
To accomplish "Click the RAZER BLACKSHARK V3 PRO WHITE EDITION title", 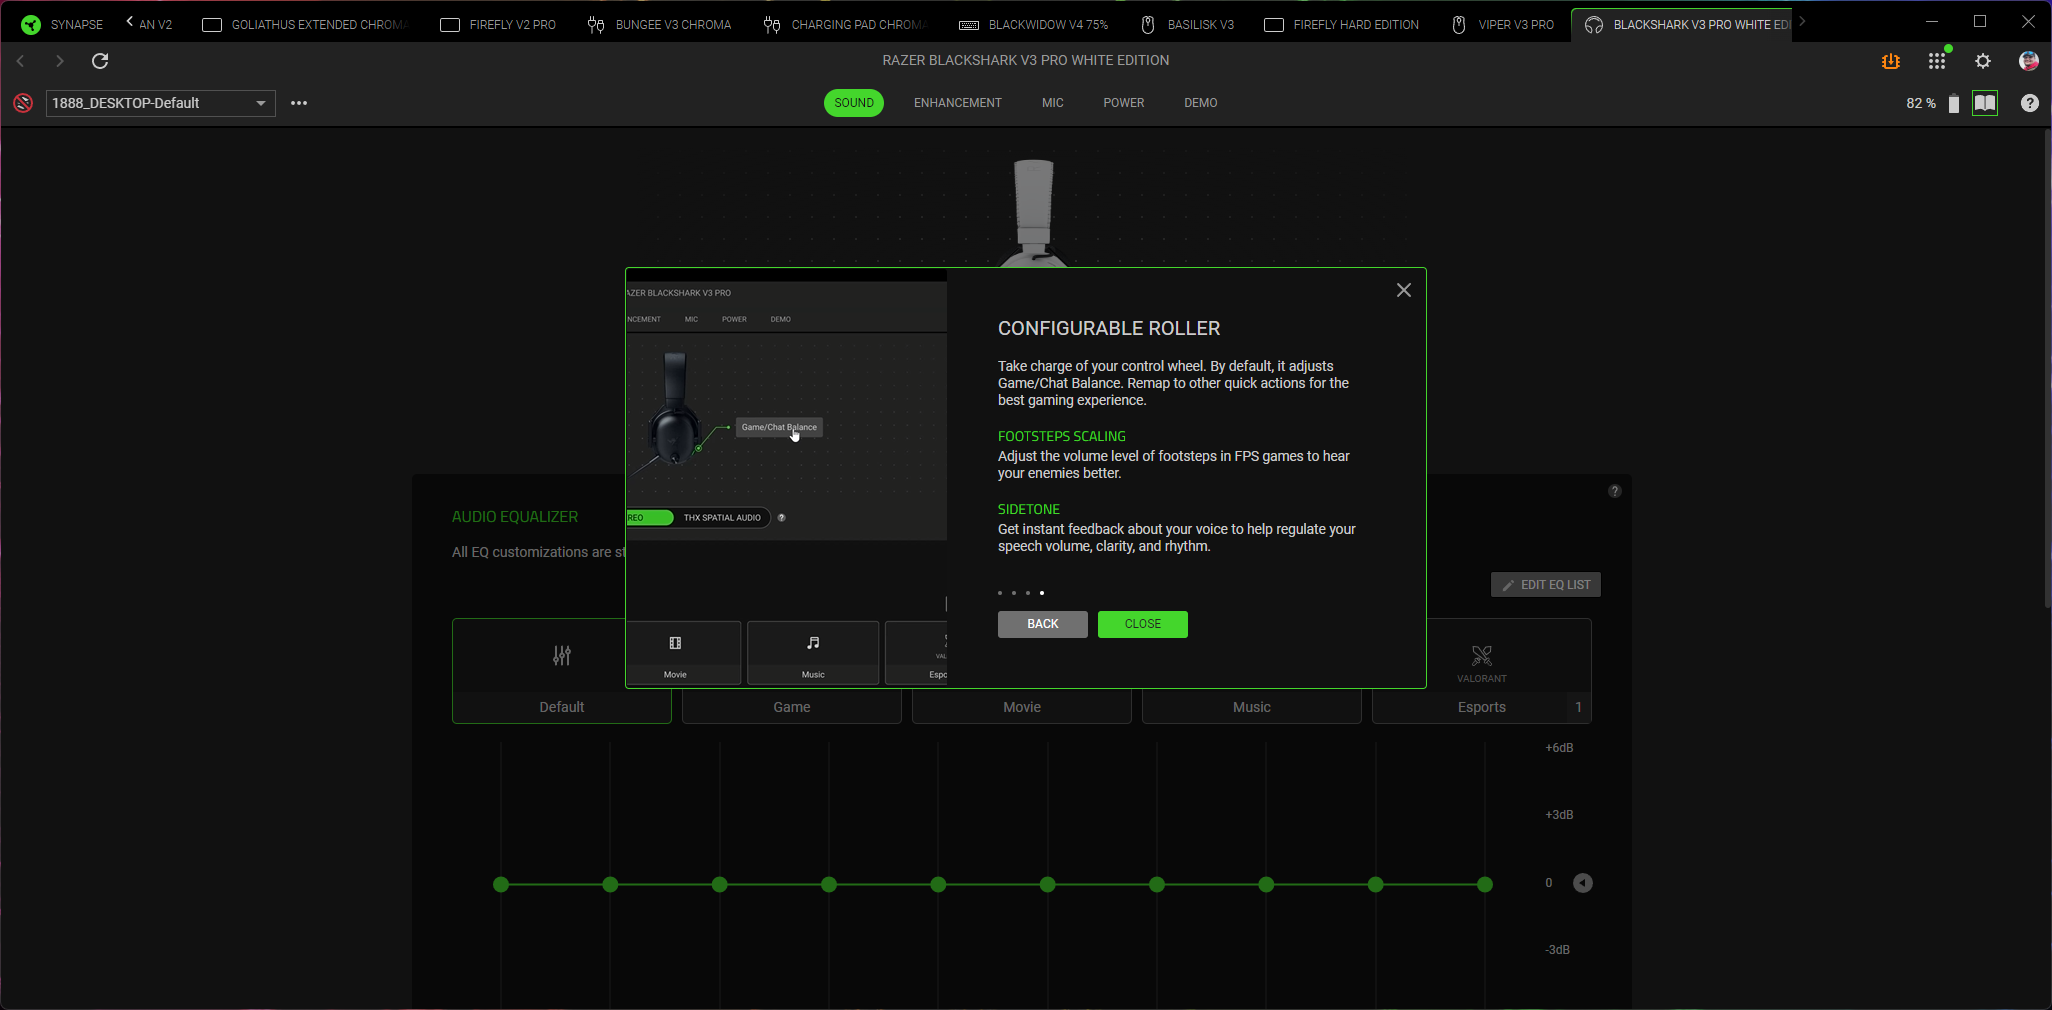I will pos(1026,61).
